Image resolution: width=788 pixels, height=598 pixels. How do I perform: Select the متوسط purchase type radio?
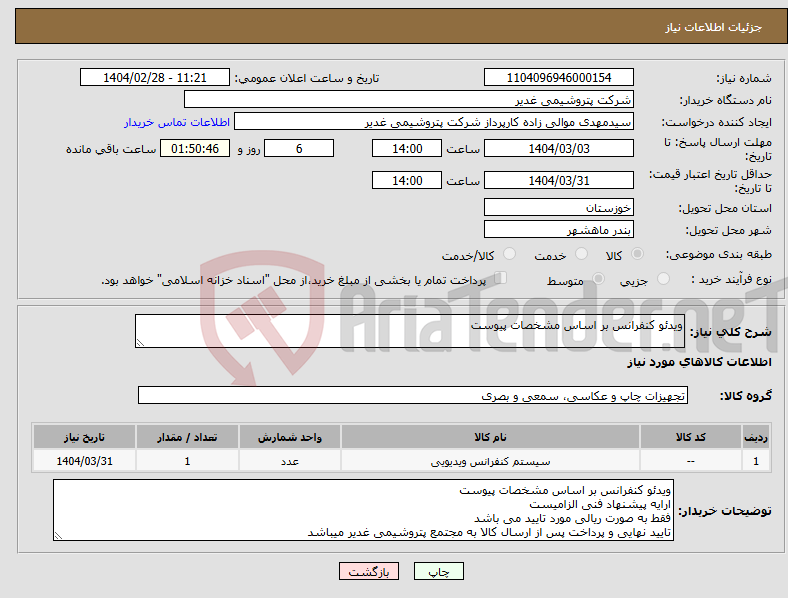(x=598, y=279)
